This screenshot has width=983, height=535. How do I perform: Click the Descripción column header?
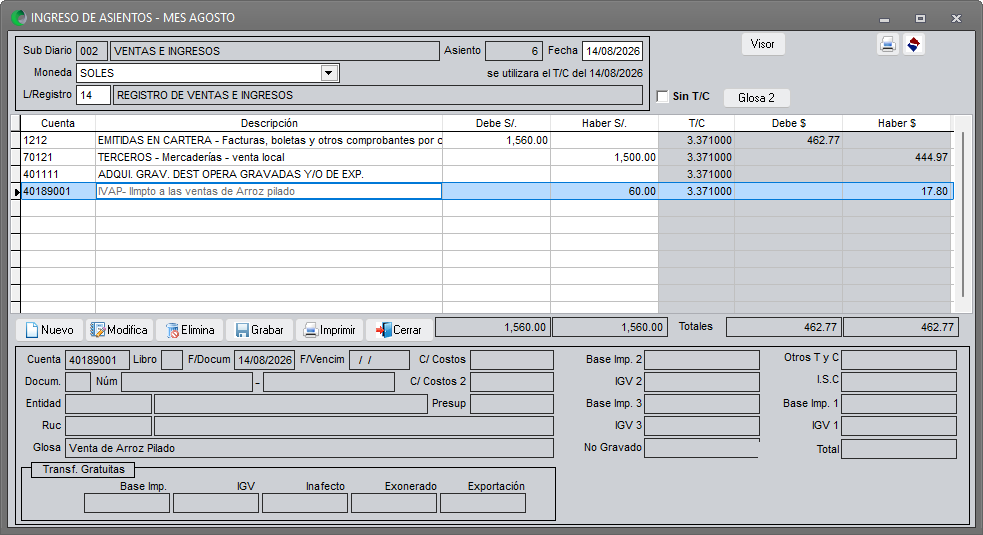(269, 124)
